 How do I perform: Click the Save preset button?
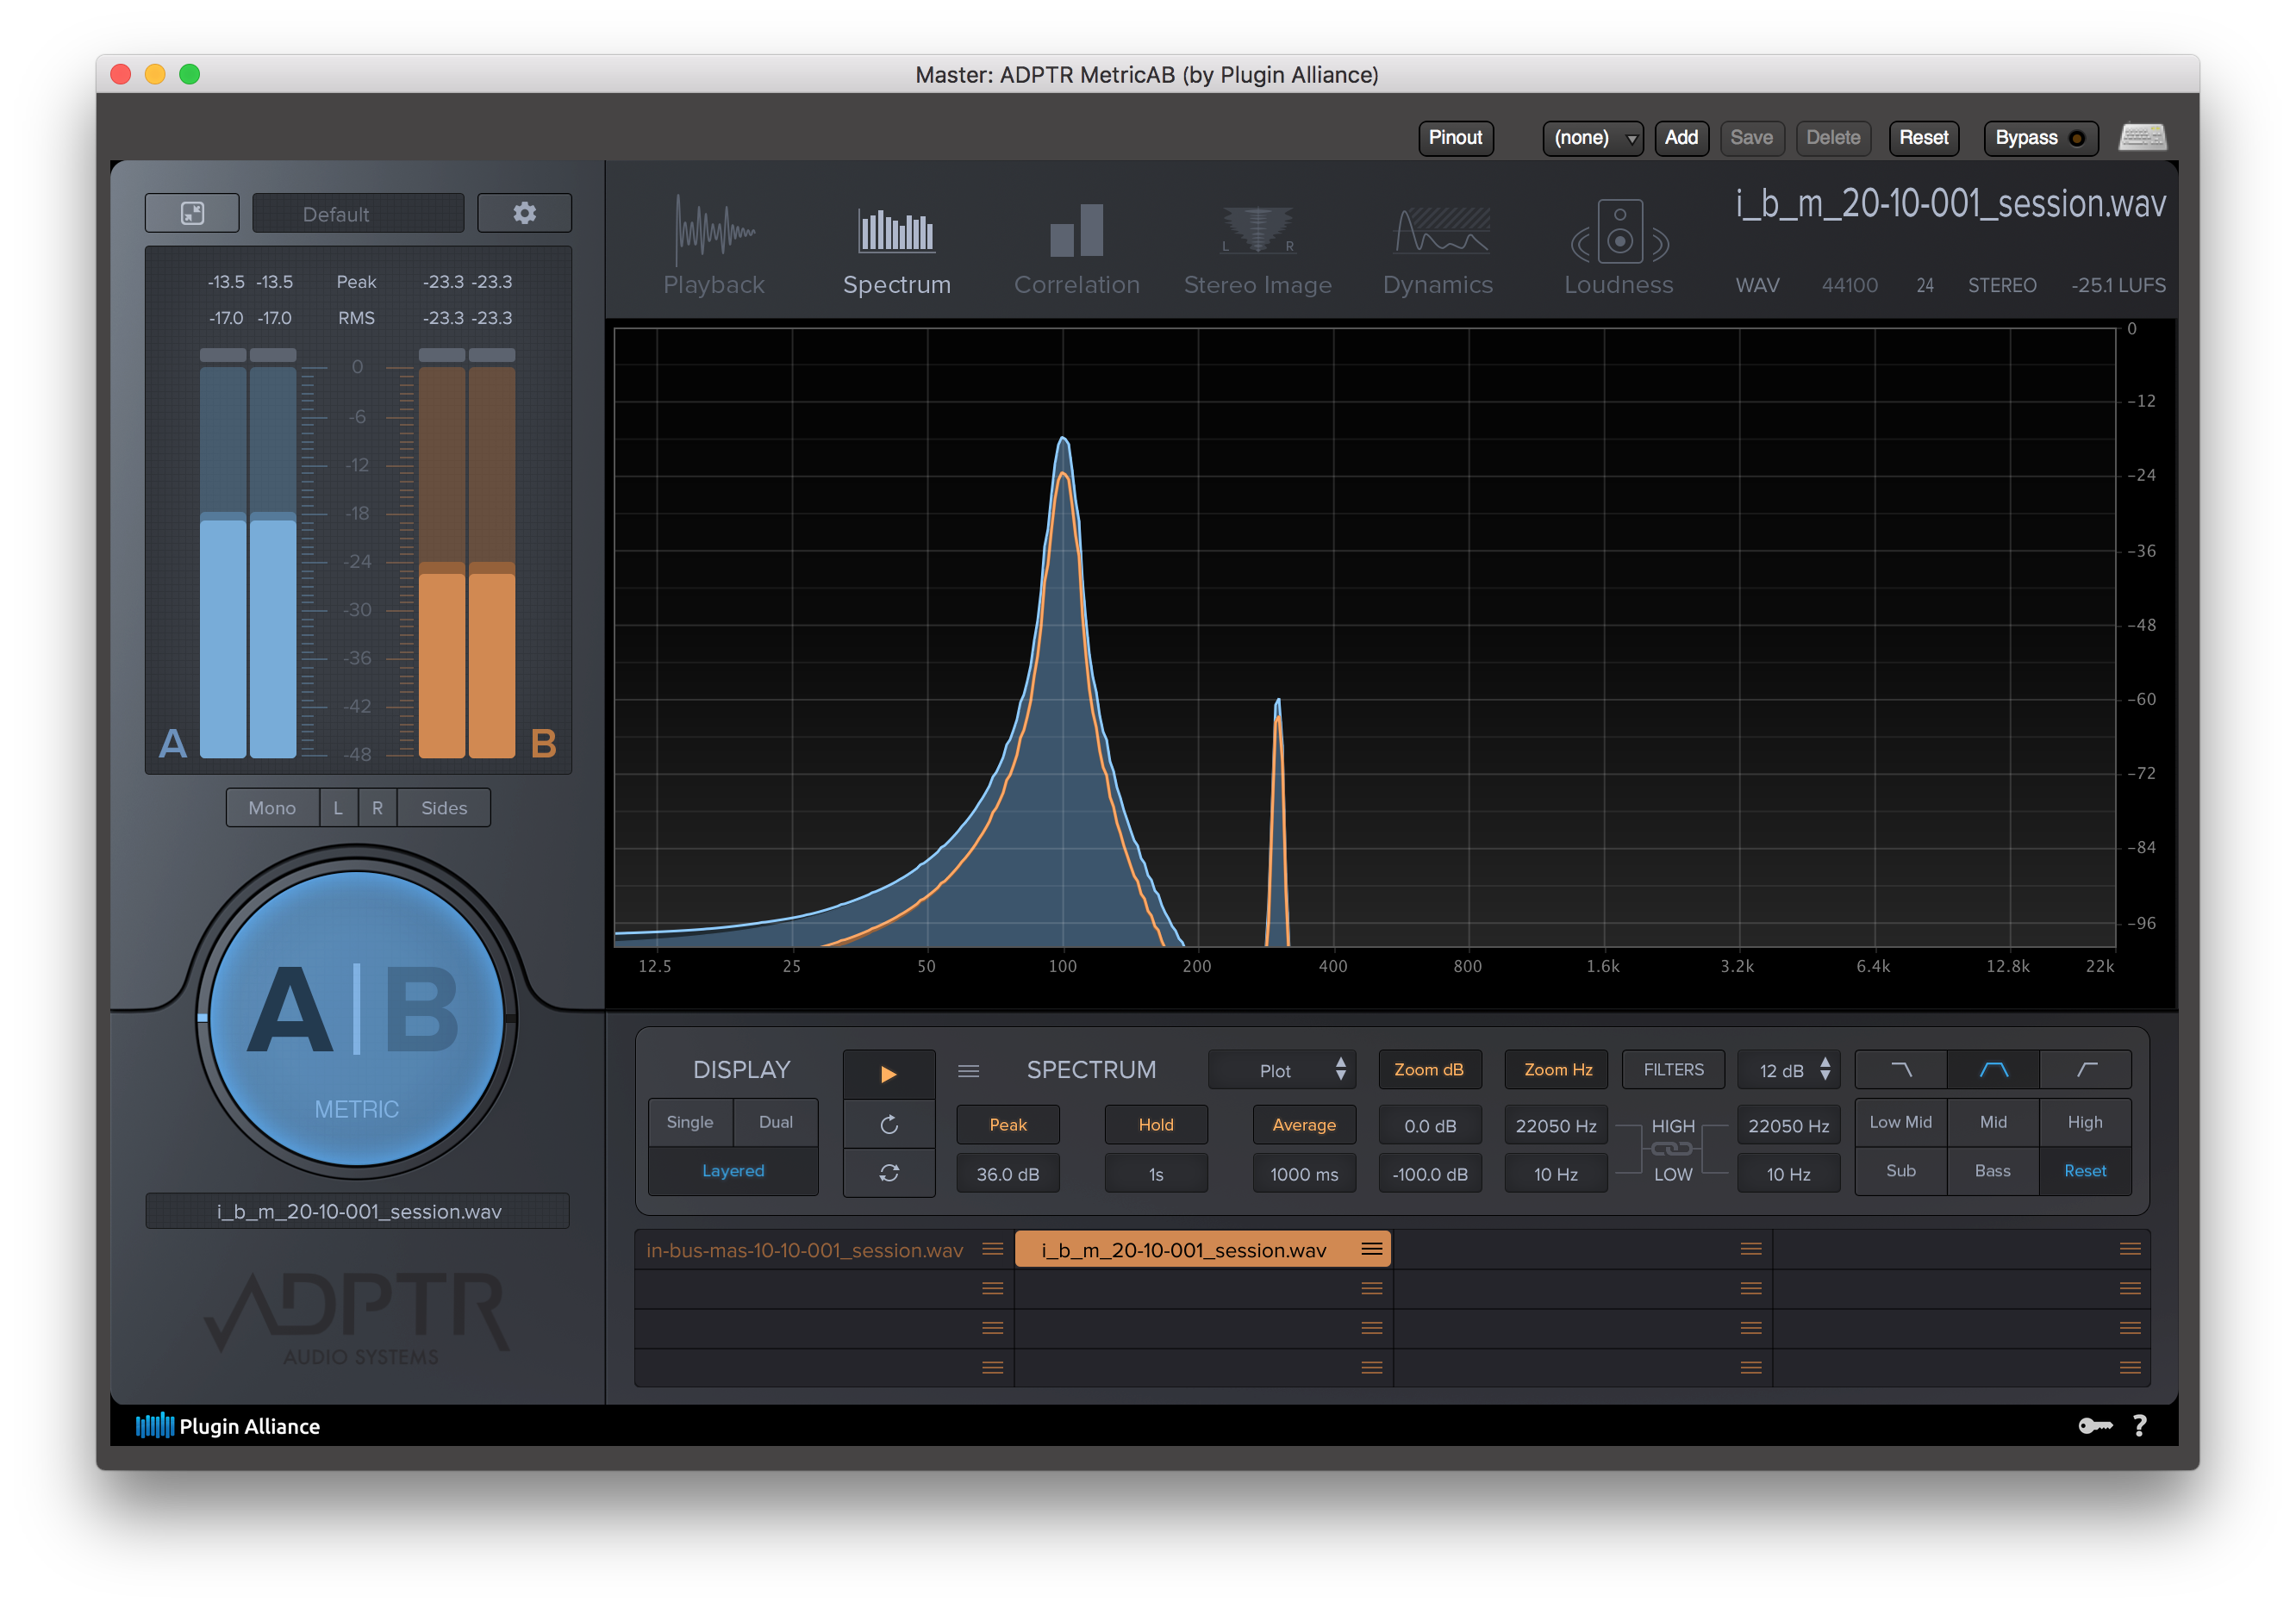[1751, 138]
